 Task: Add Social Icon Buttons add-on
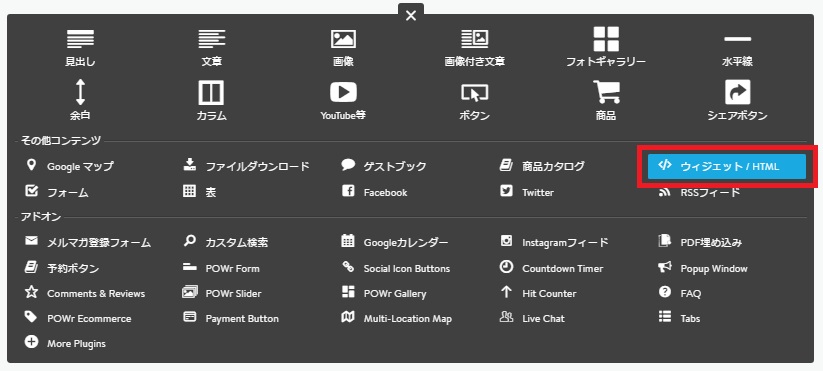pyautogui.click(x=396, y=268)
